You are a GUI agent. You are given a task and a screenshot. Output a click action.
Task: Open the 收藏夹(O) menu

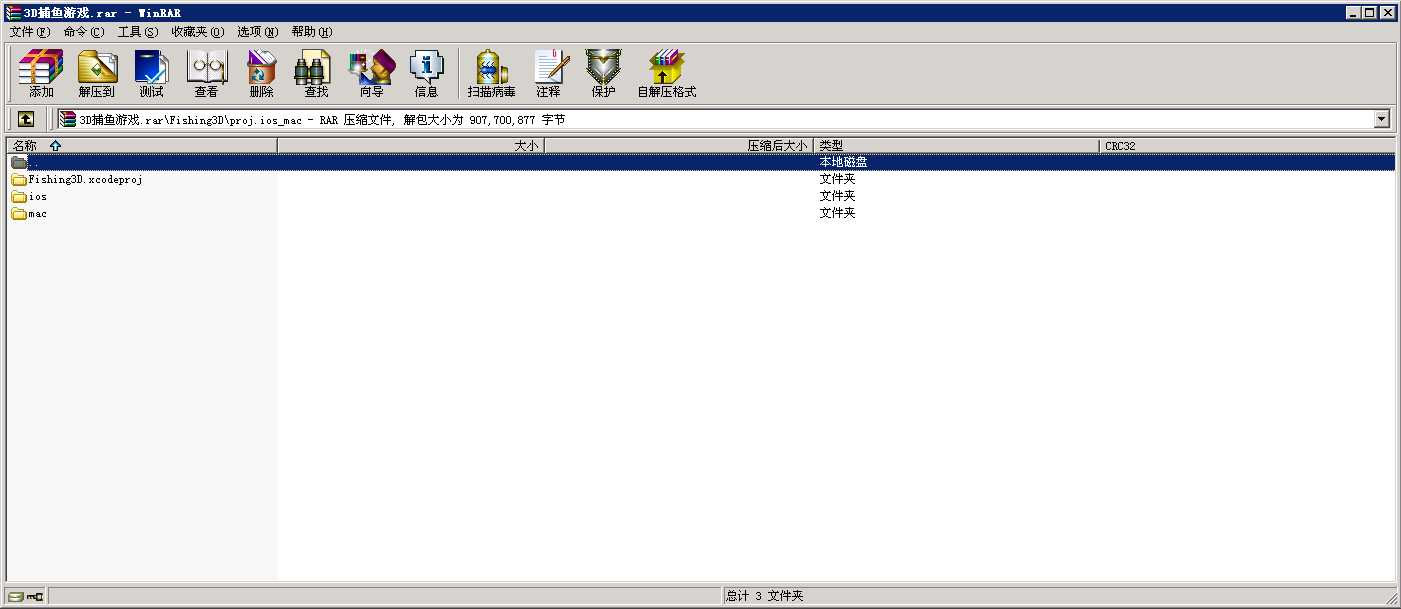(x=198, y=32)
